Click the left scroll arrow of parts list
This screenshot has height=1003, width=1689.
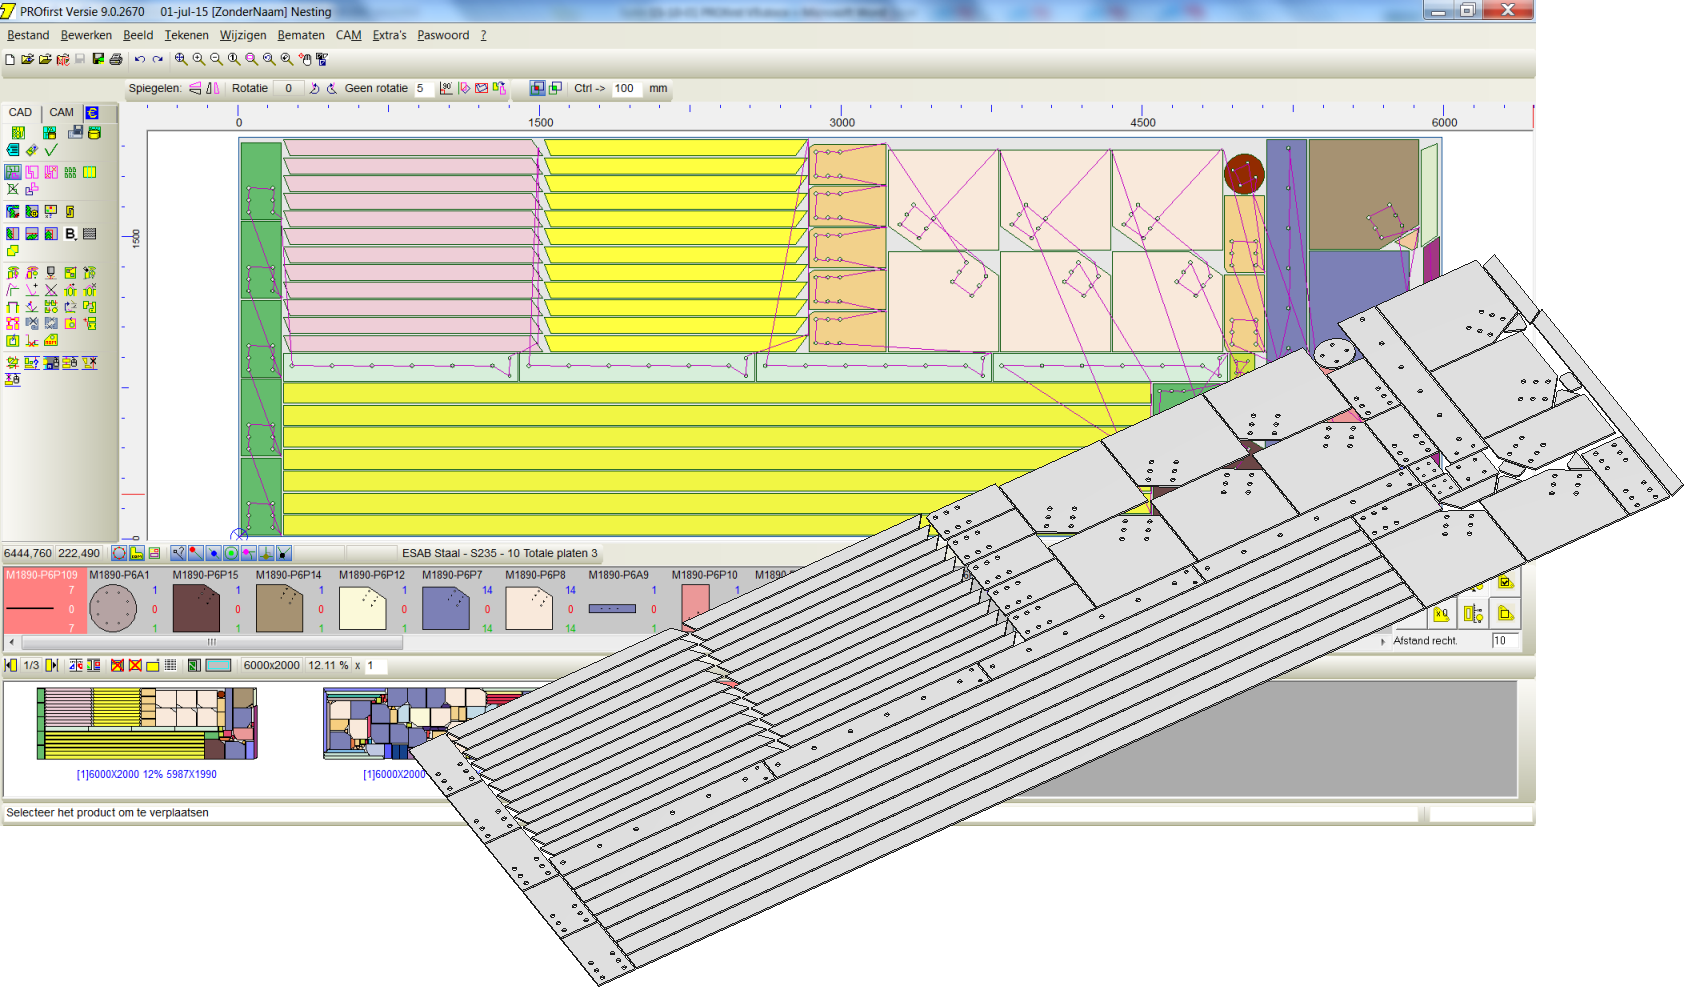[x=11, y=642]
